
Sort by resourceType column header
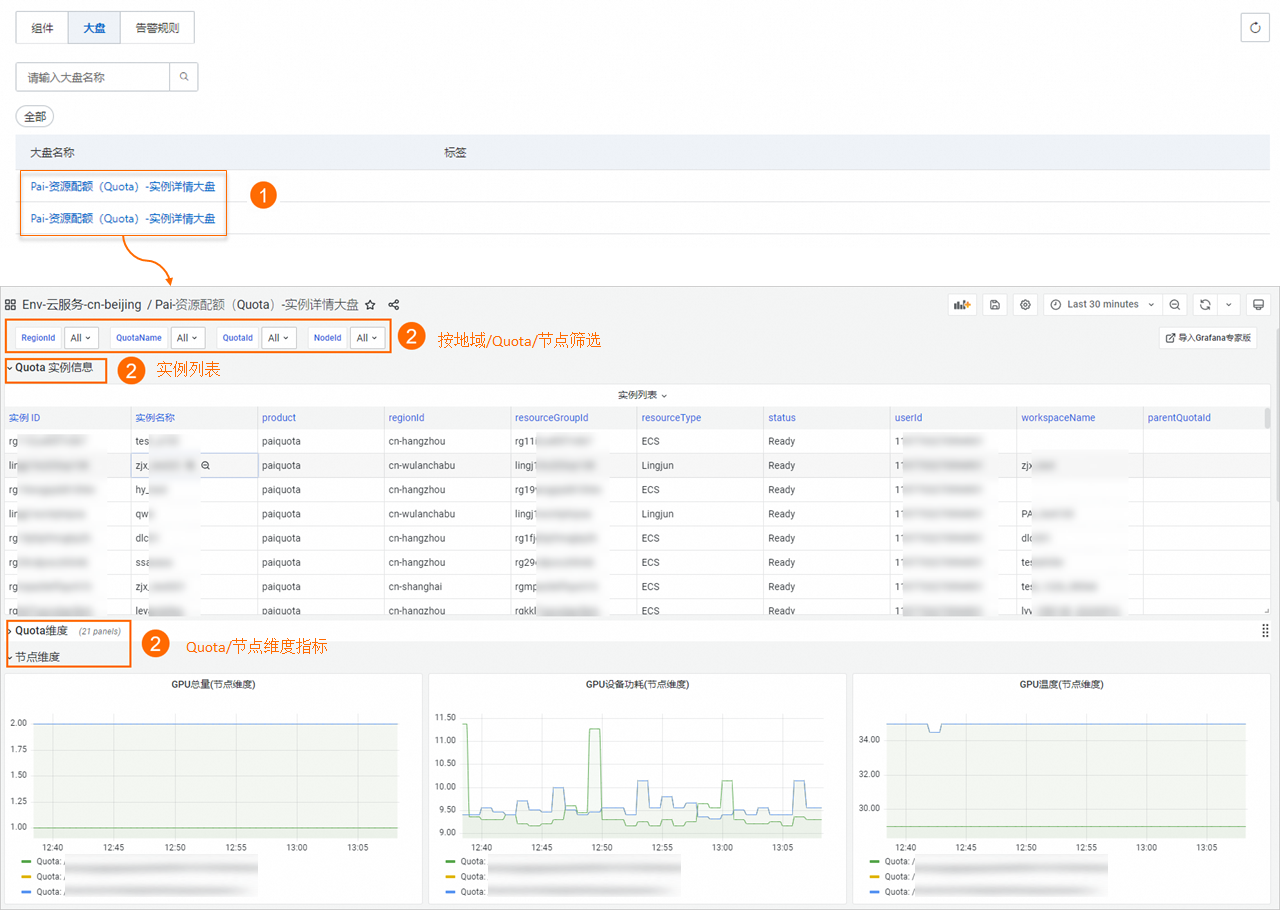click(672, 418)
